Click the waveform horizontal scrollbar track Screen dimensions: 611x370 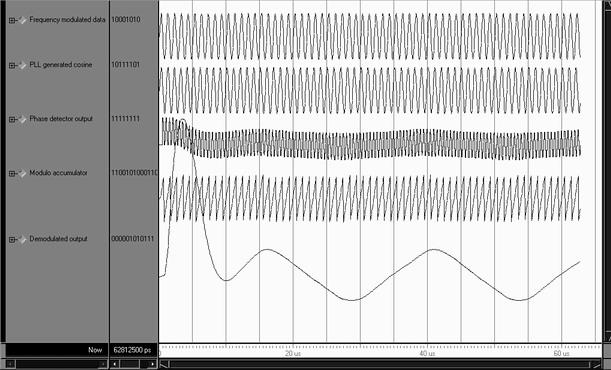(379, 365)
